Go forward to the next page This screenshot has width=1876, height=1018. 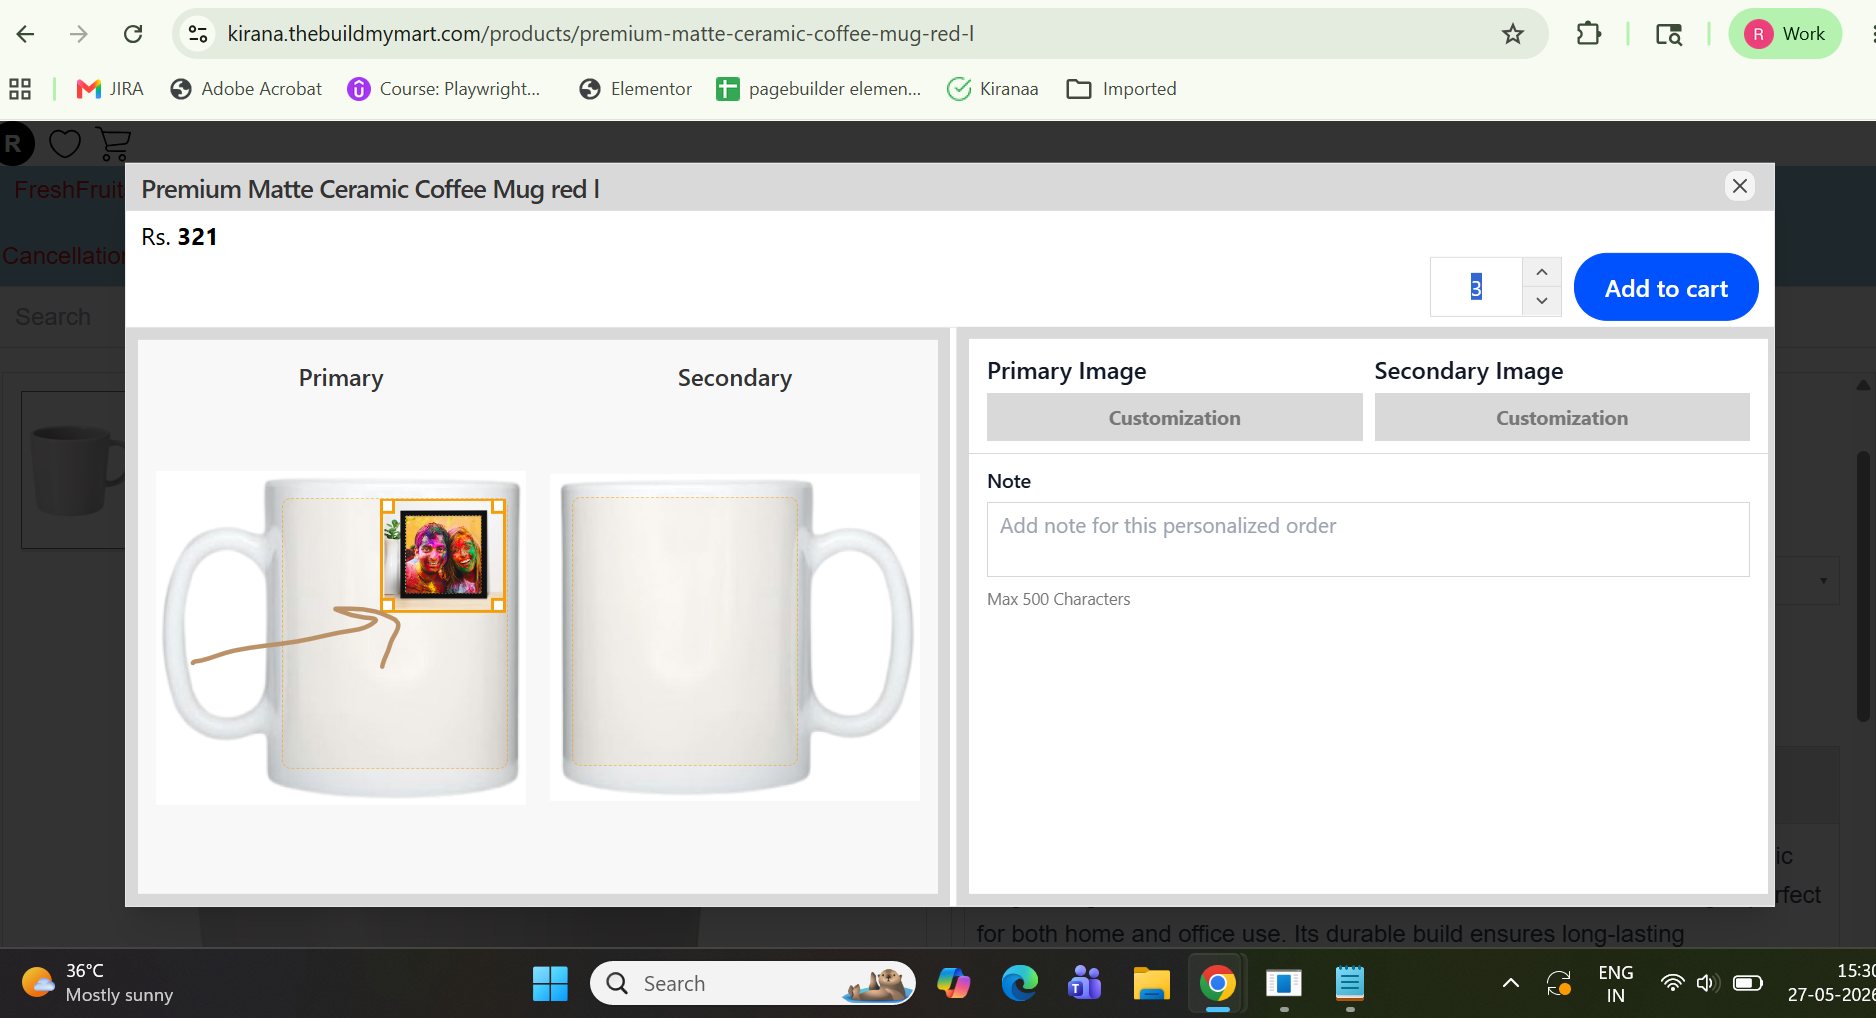pyautogui.click(x=79, y=34)
